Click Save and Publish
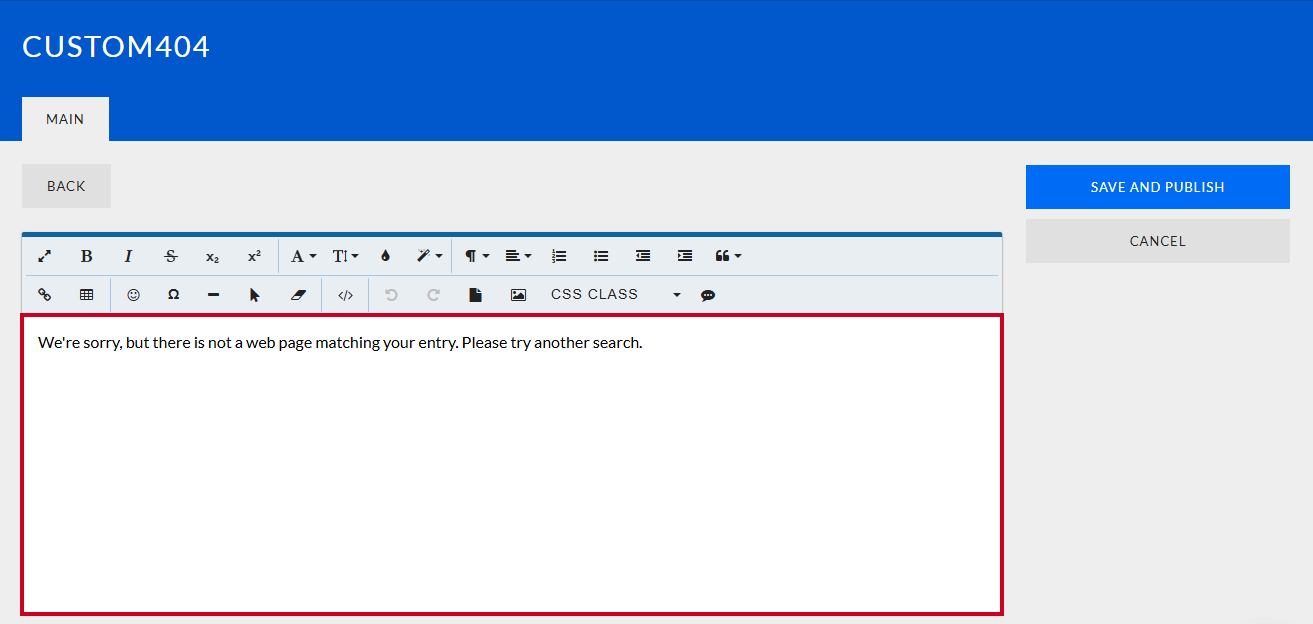 [x=1157, y=187]
